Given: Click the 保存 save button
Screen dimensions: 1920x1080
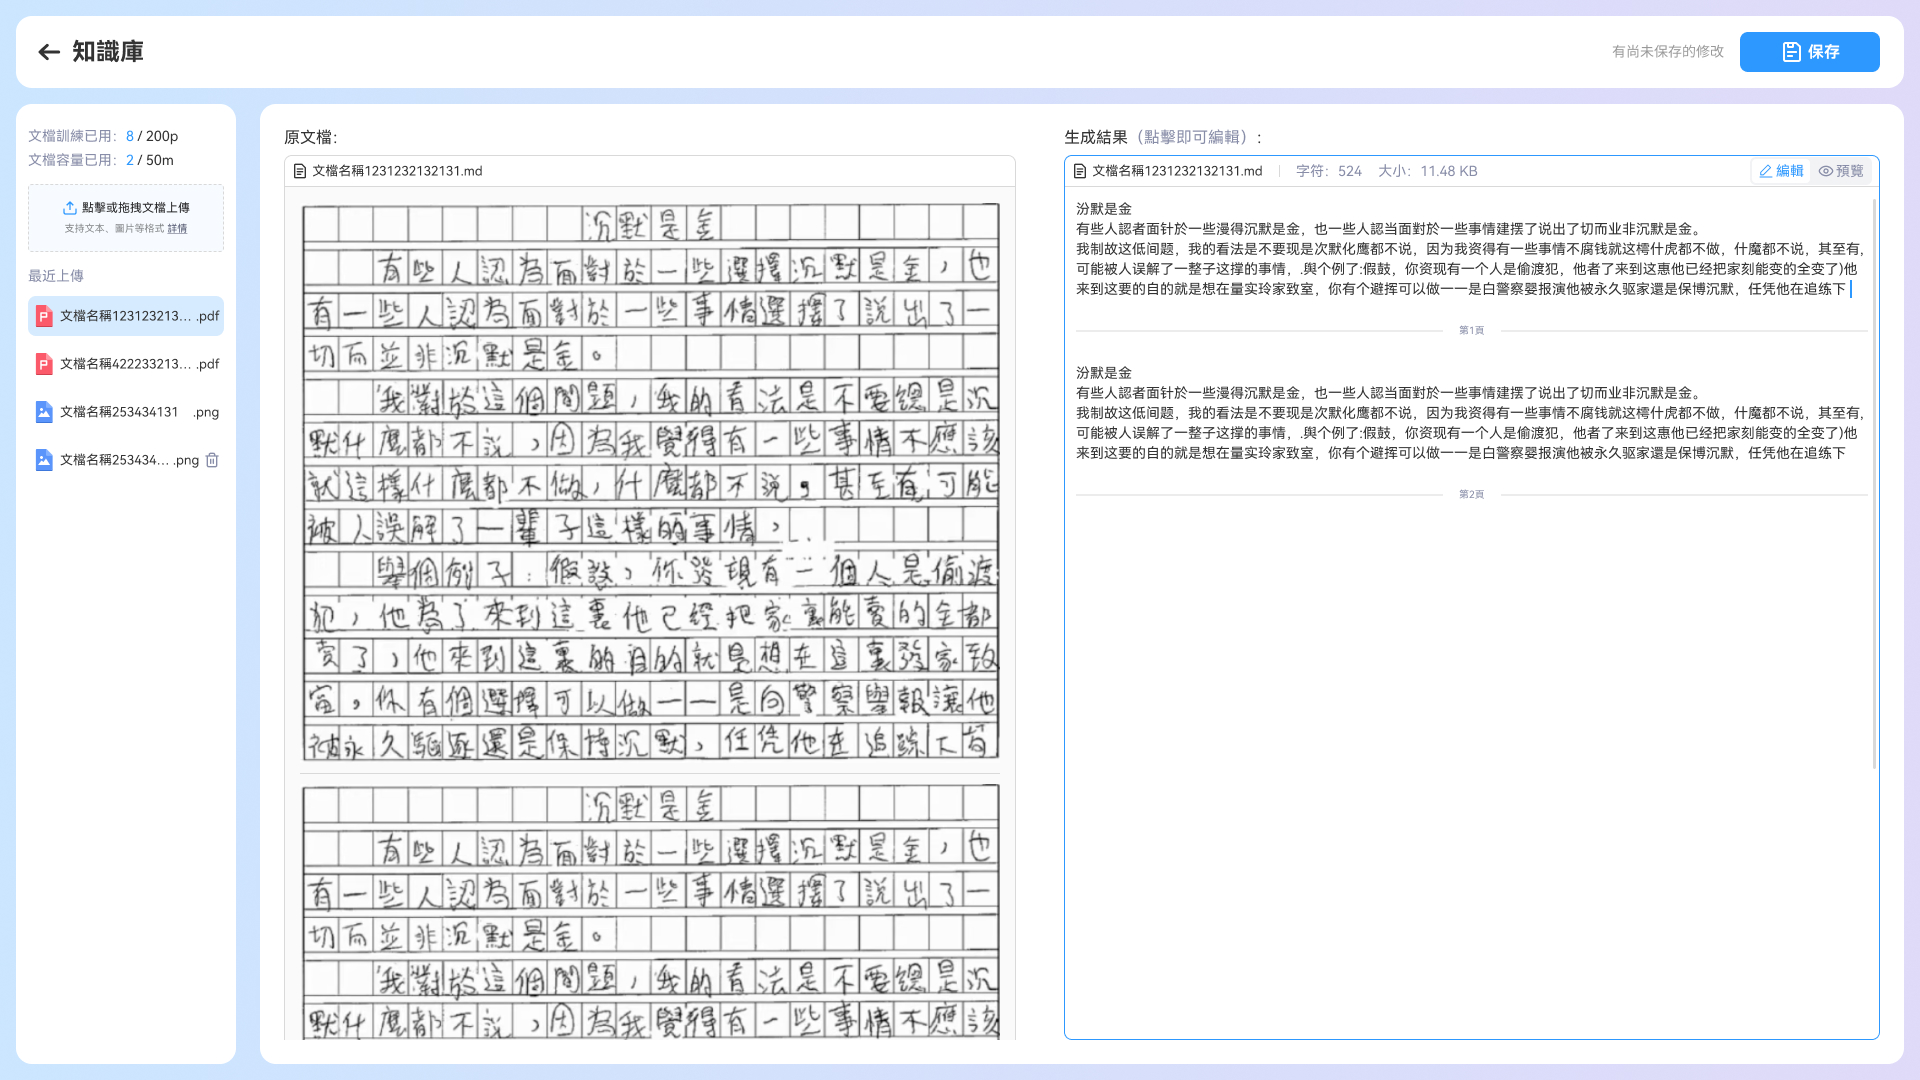Looking at the screenshot, I should 1809,52.
